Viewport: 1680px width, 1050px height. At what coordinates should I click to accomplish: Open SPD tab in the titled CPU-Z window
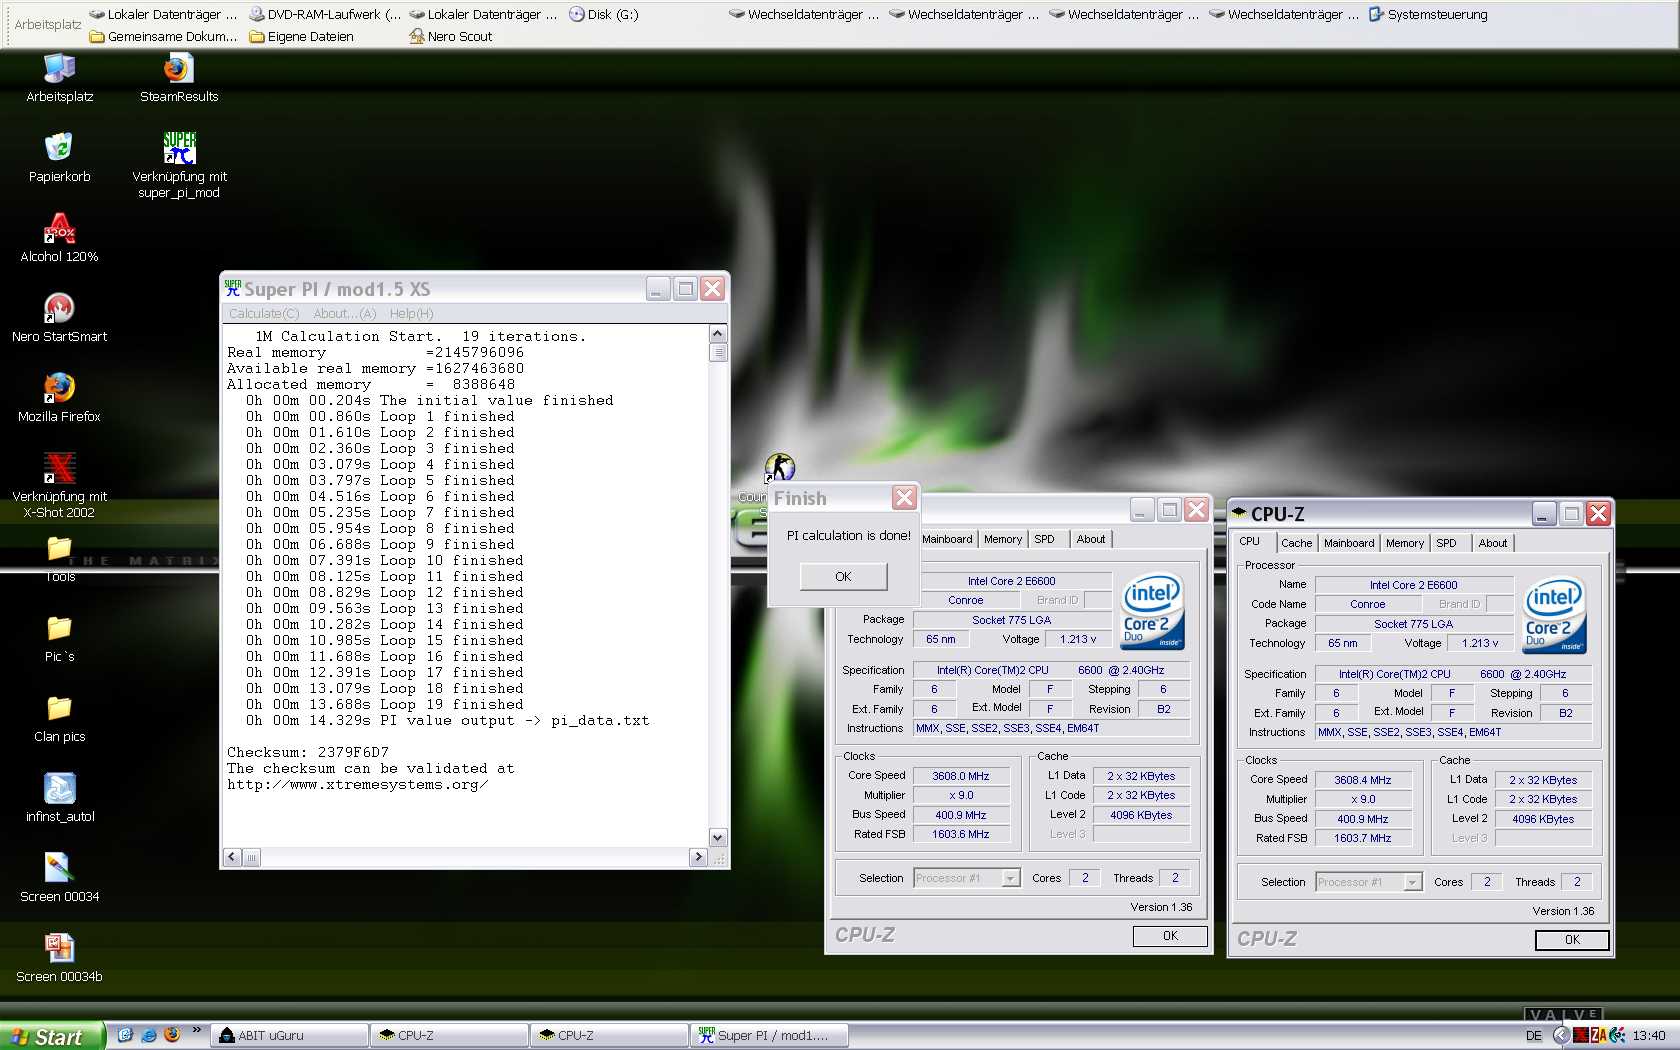pos(1446,543)
